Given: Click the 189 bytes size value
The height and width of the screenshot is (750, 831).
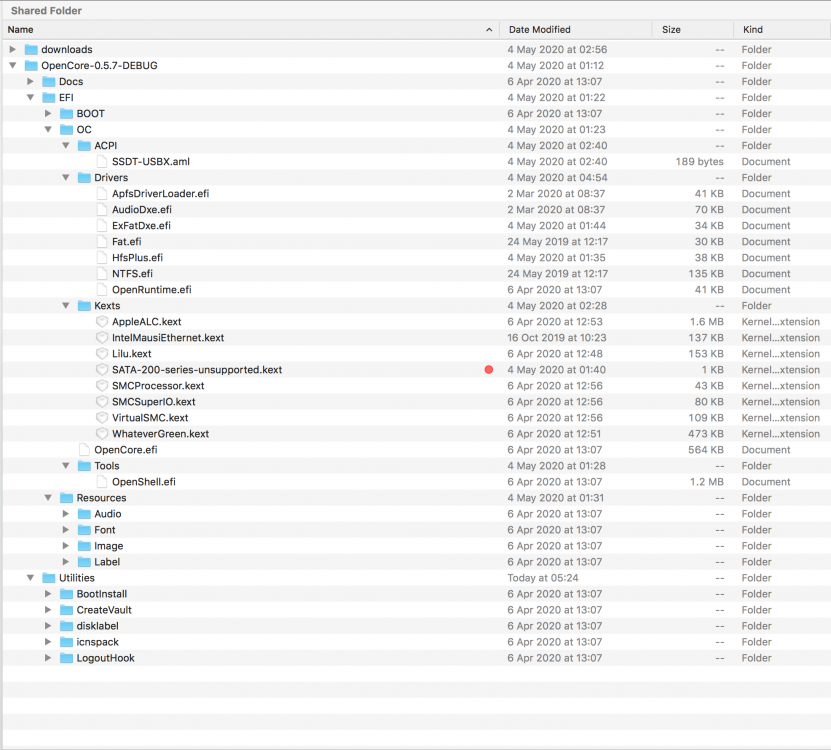Looking at the screenshot, I should tap(699, 161).
